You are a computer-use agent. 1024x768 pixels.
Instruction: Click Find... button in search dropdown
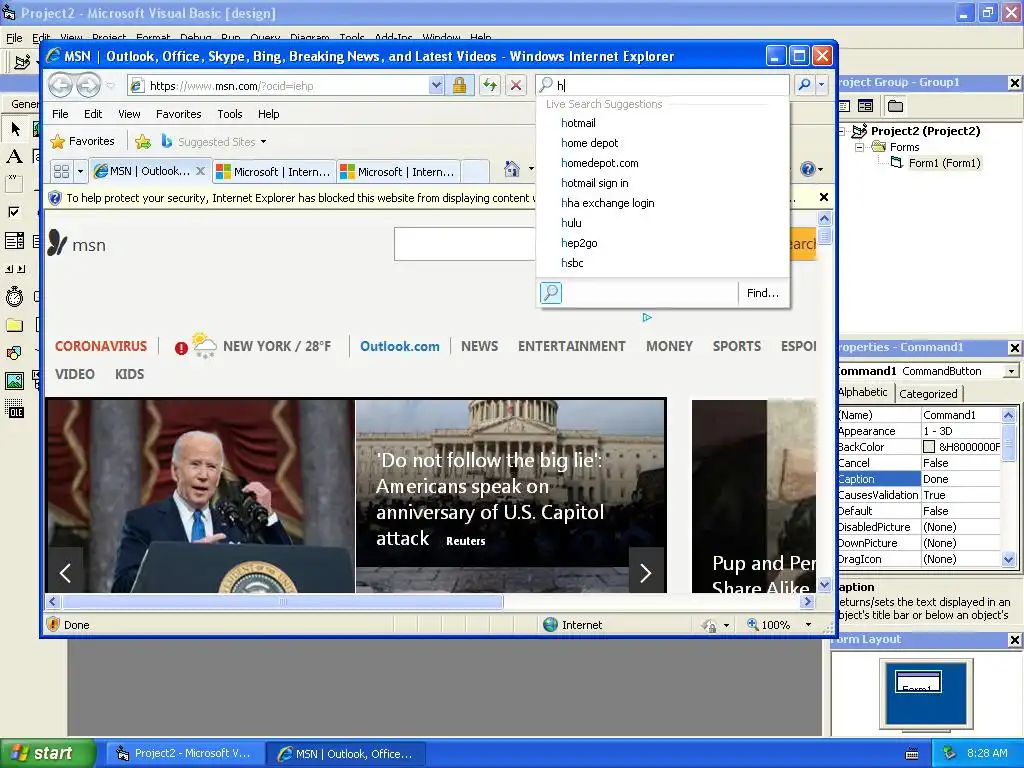(x=763, y=293)
